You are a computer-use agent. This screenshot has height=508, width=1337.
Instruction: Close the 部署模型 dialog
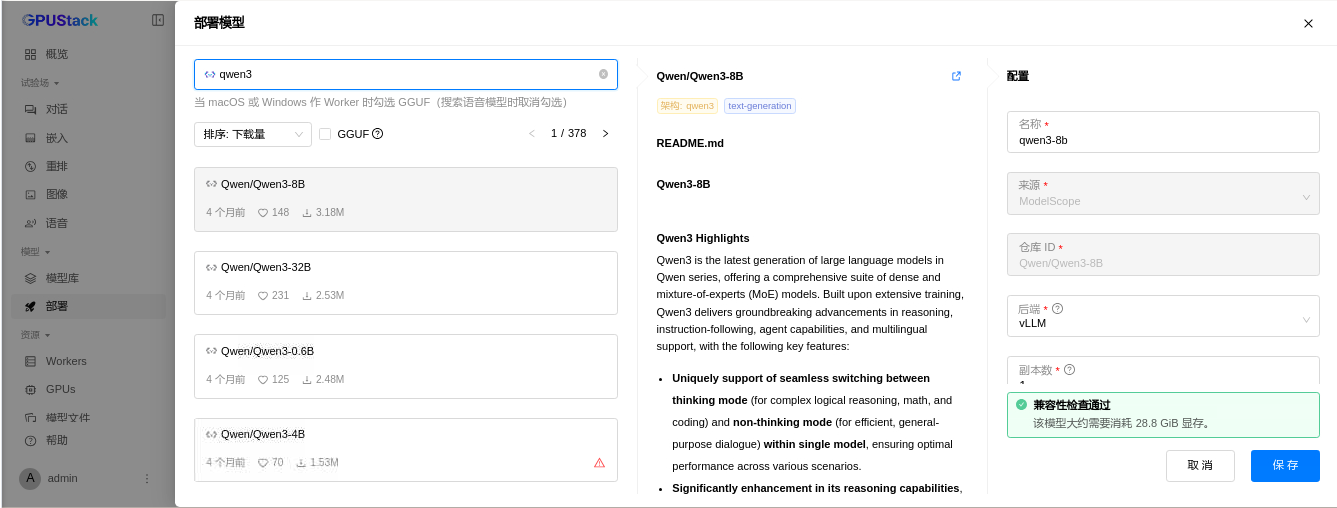tap(1308, 23)
